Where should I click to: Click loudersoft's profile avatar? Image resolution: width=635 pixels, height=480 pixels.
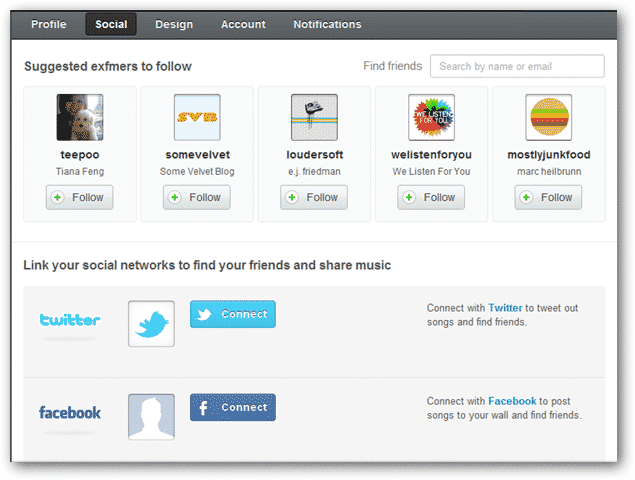click(x=314, y=117)
